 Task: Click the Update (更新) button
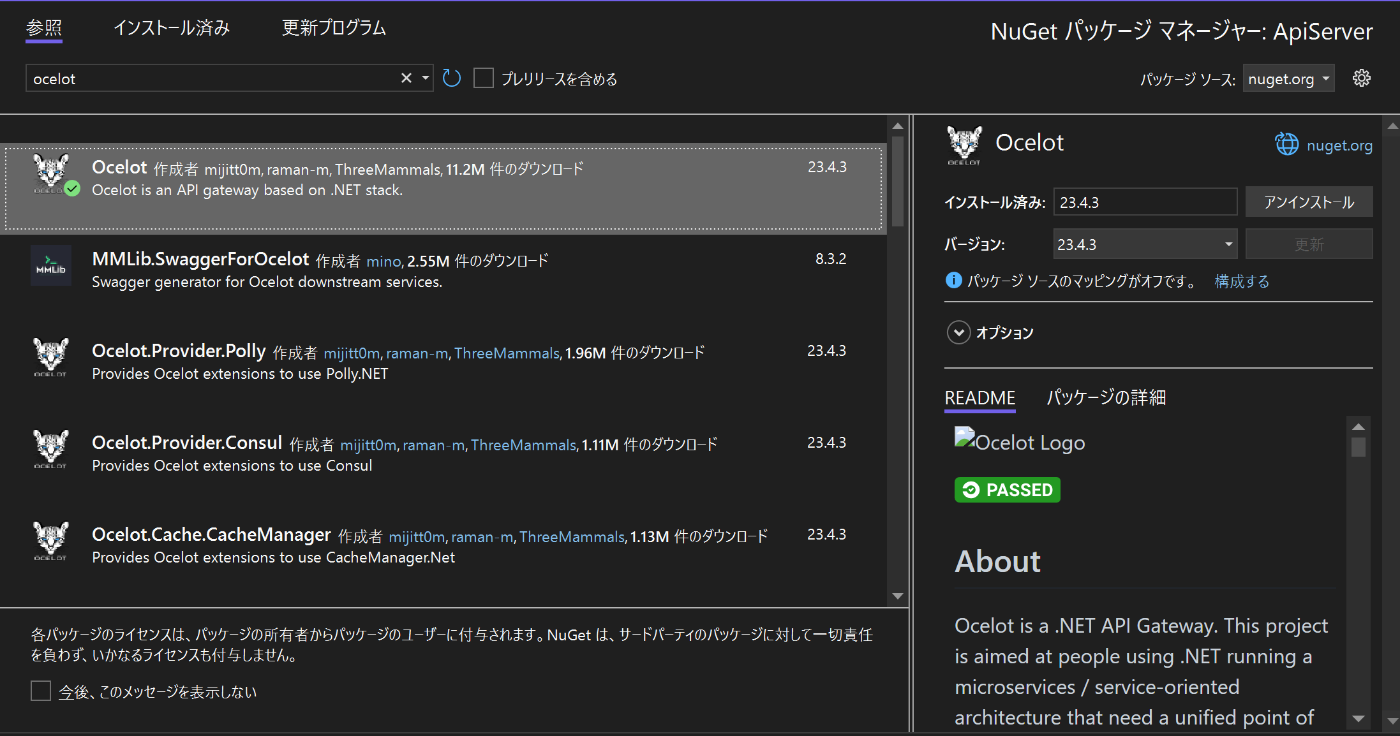click(x=1309, y=244)
